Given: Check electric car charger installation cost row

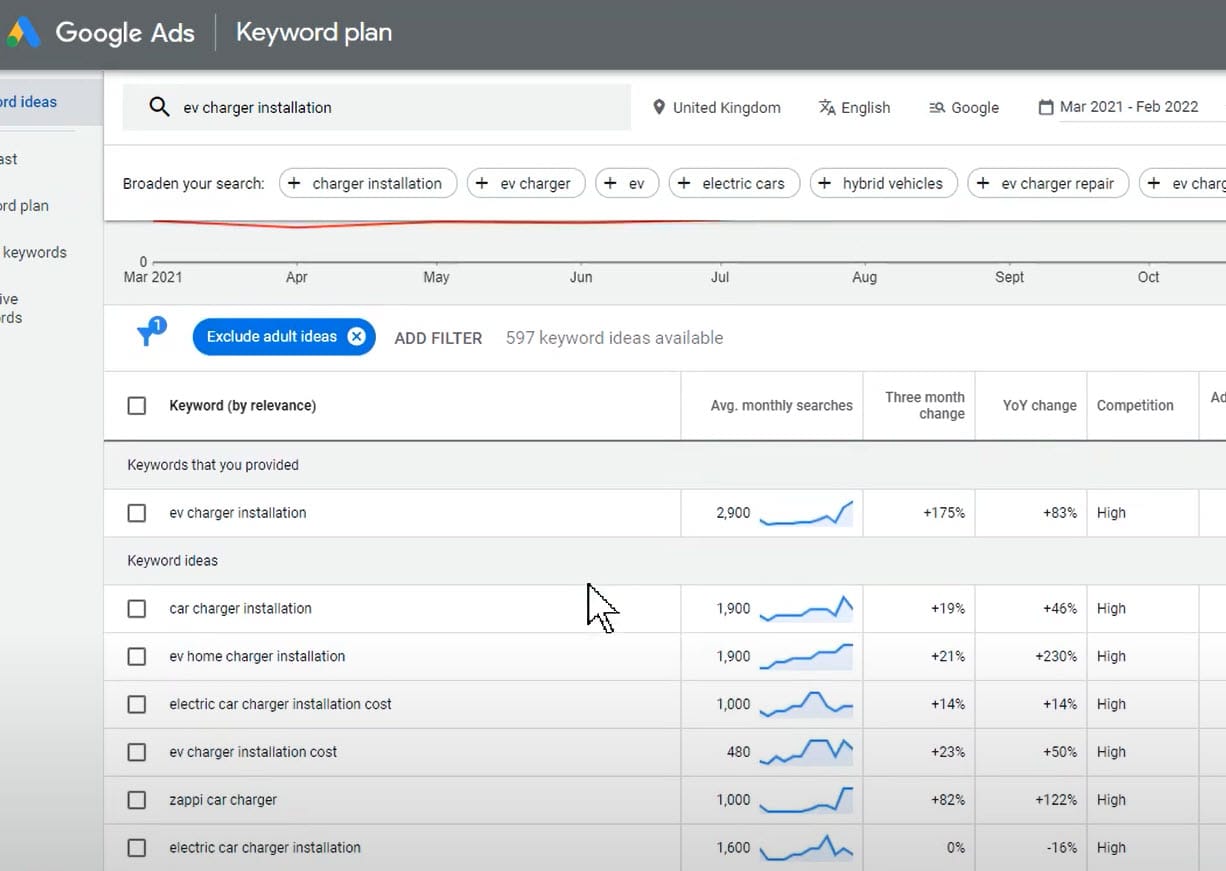Looking at the screenshot, I should tap(137, 704).
